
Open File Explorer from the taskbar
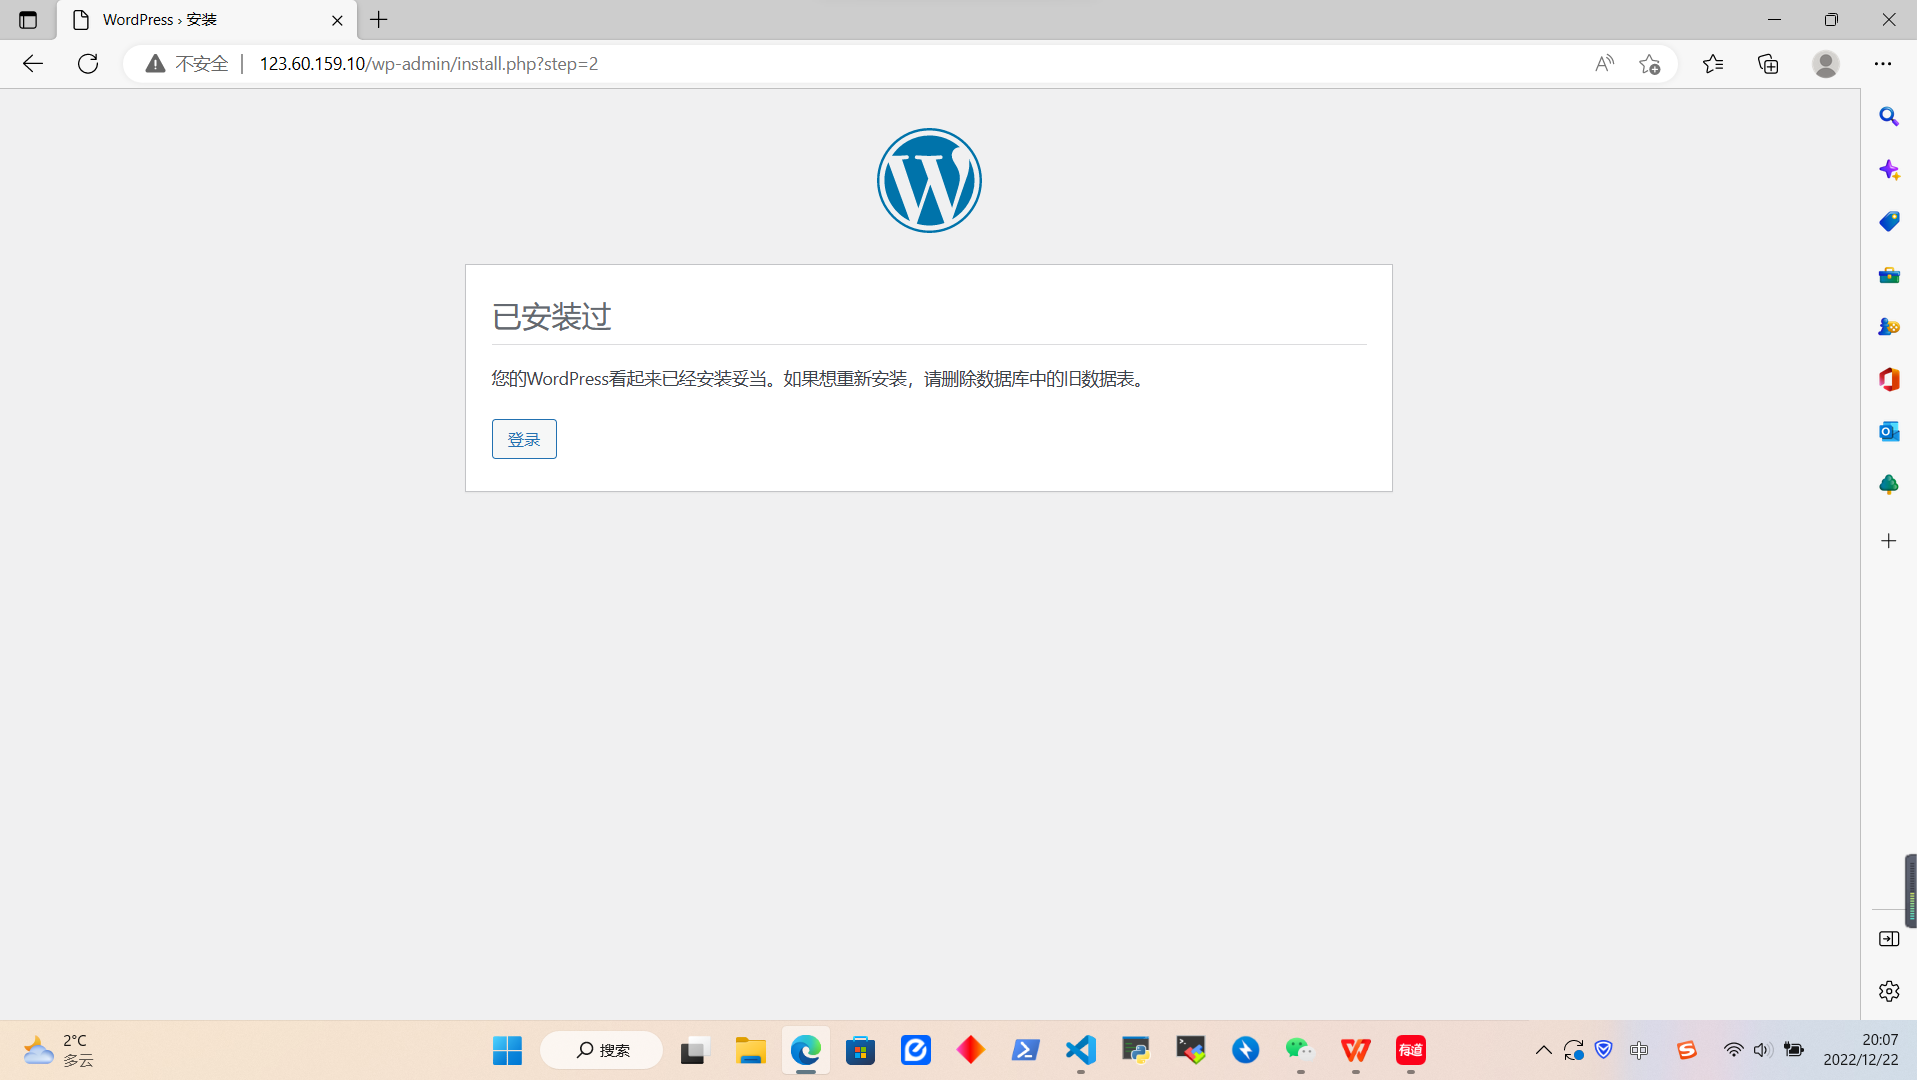[x=750, y=1050]
